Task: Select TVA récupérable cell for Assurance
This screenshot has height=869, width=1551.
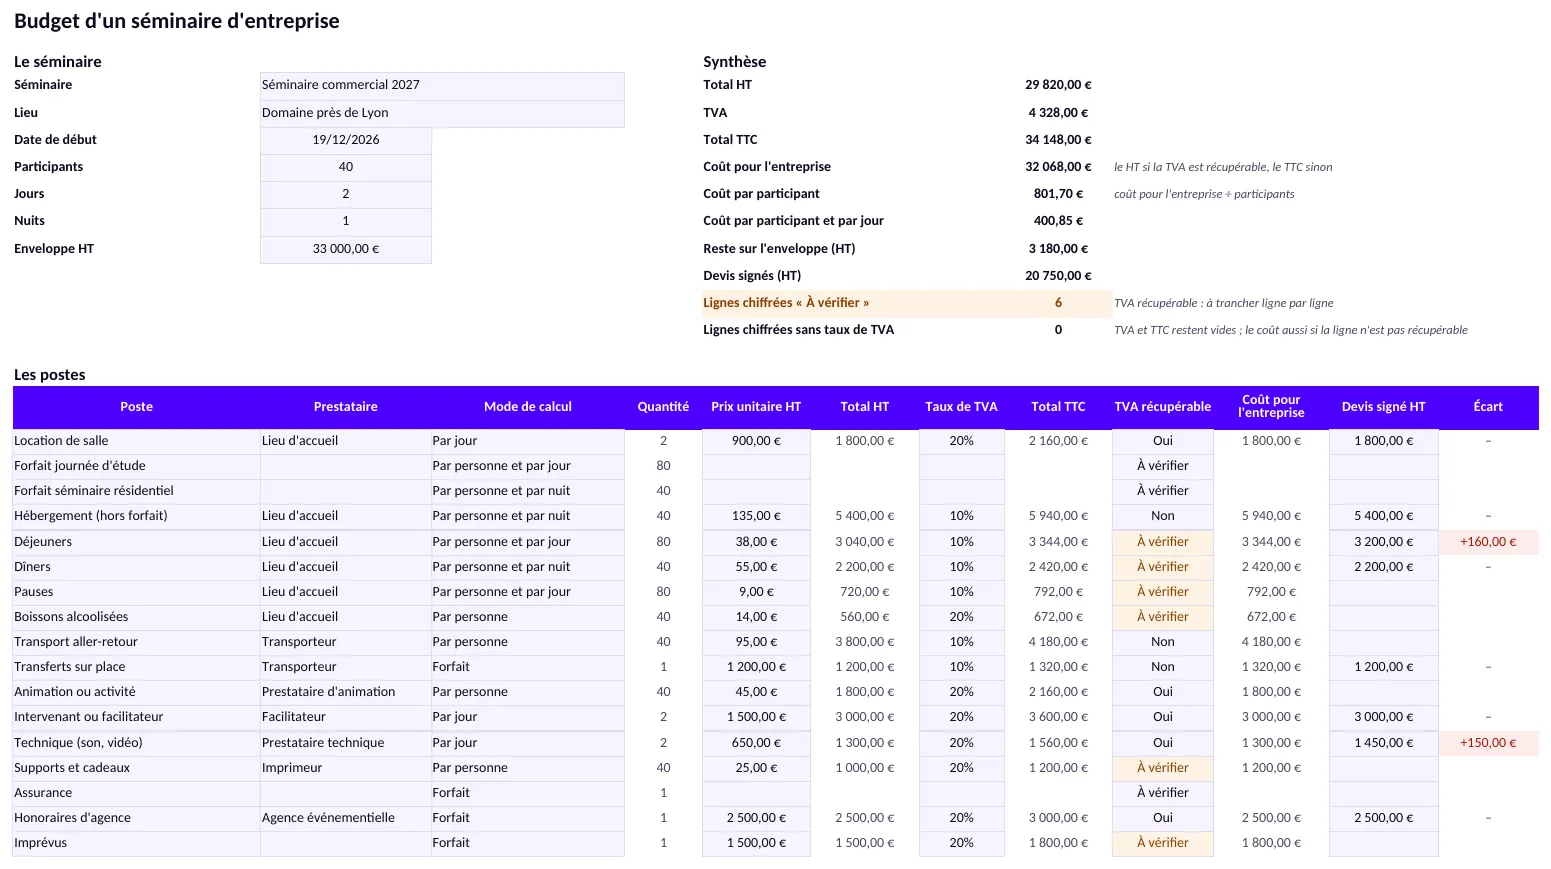Action: [x=1163, y=793]
